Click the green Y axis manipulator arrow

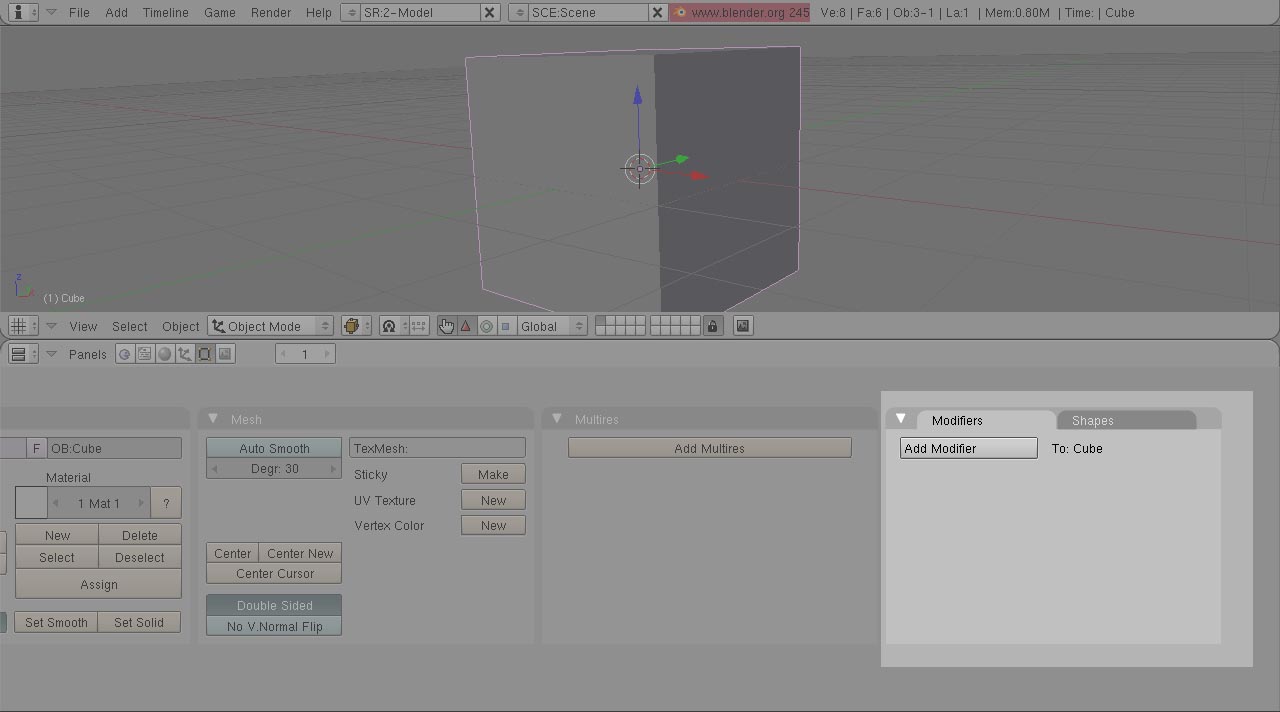(681, 158)
